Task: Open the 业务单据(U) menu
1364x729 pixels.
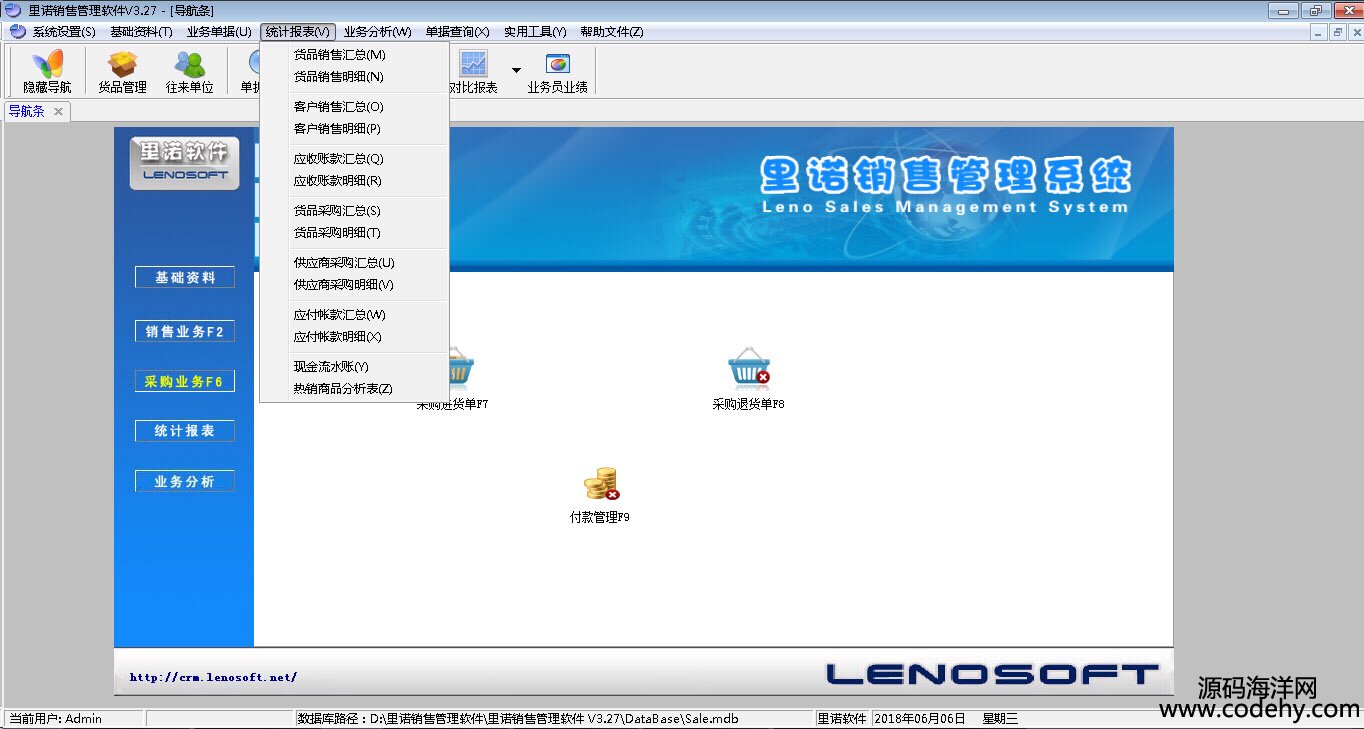Action: tap(219, 32)
